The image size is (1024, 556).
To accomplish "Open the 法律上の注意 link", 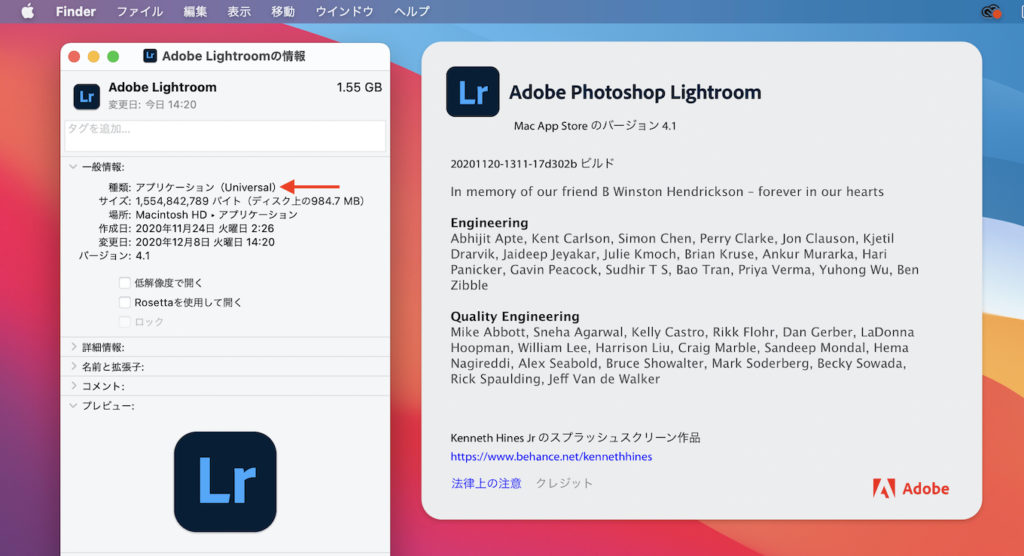I will (486, 483).
